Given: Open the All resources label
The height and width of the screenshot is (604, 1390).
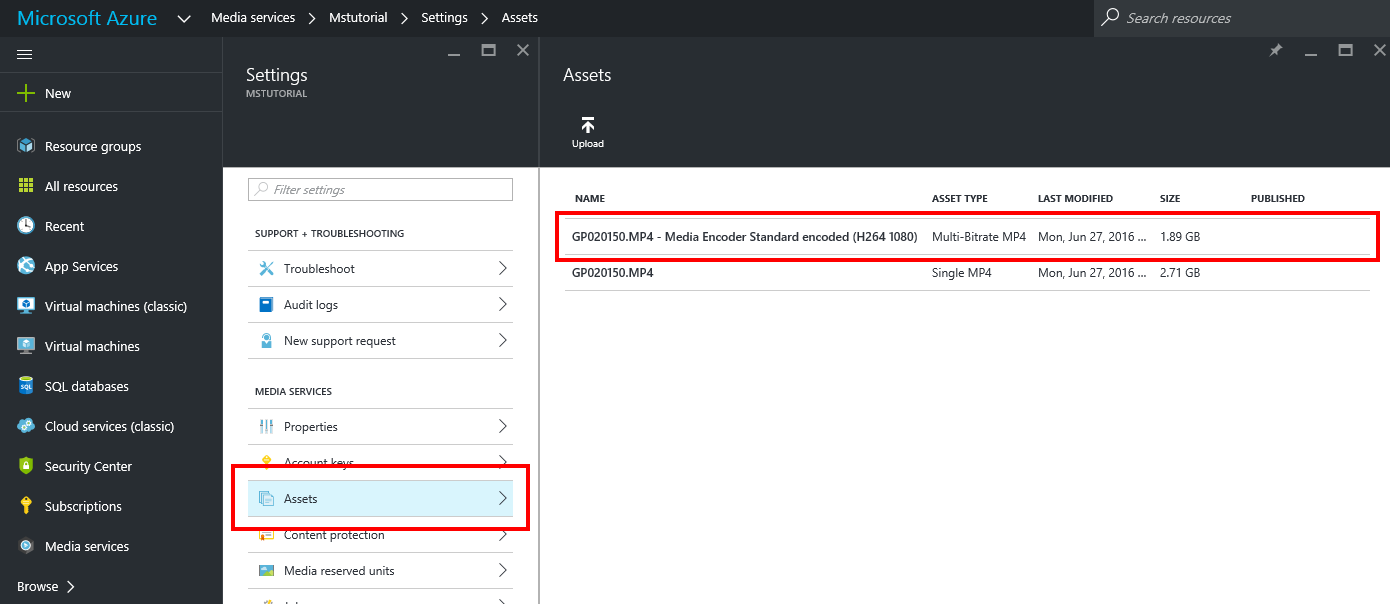Looking at the screenshot, I should click(x=81, y=186).
